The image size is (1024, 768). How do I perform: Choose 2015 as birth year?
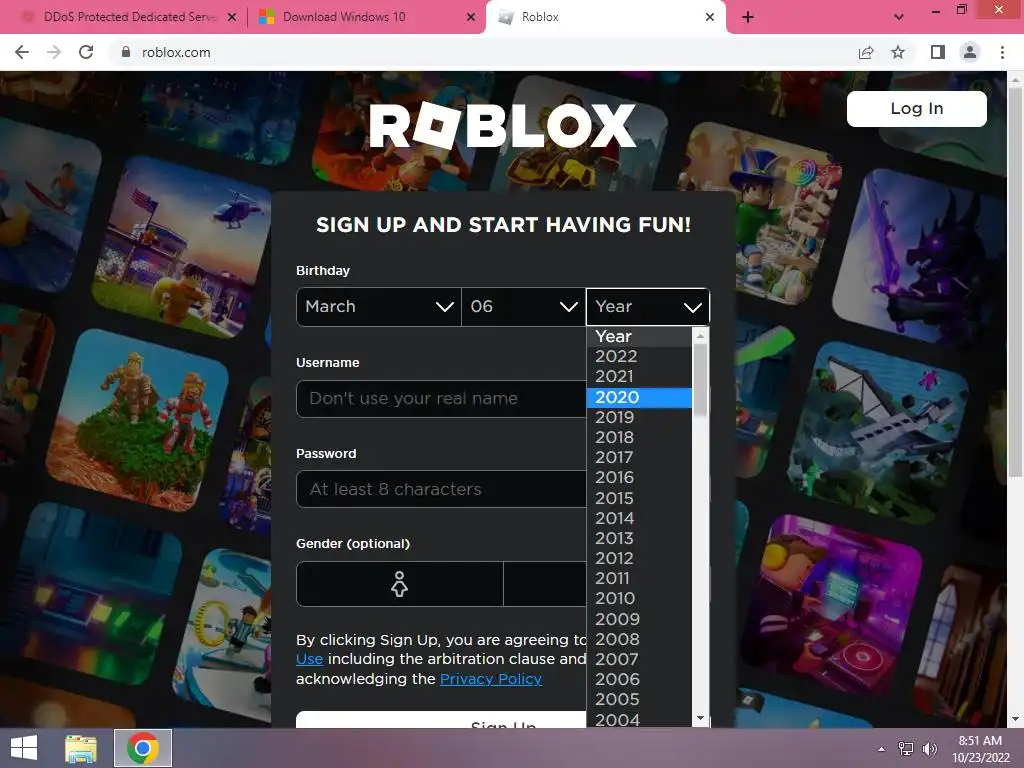tap(639, 498)
